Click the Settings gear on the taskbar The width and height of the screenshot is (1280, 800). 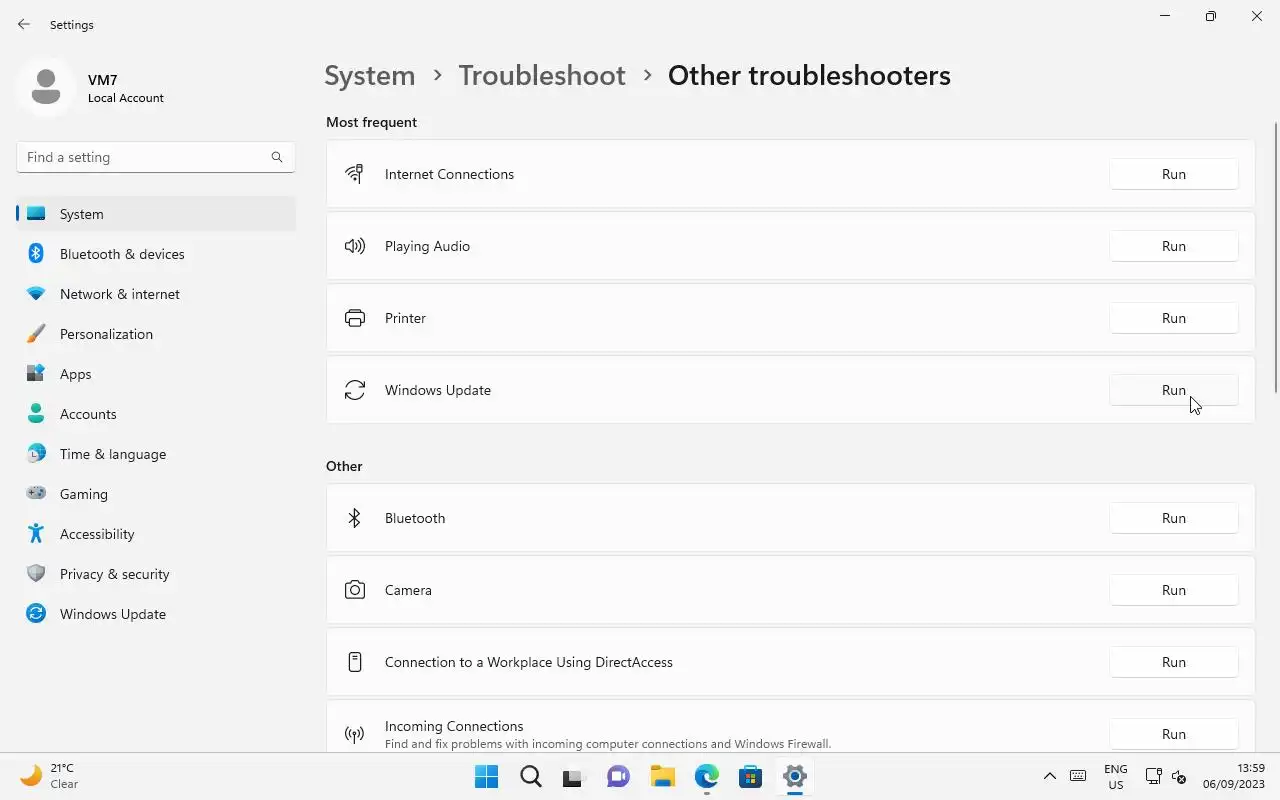coord(794,776)
